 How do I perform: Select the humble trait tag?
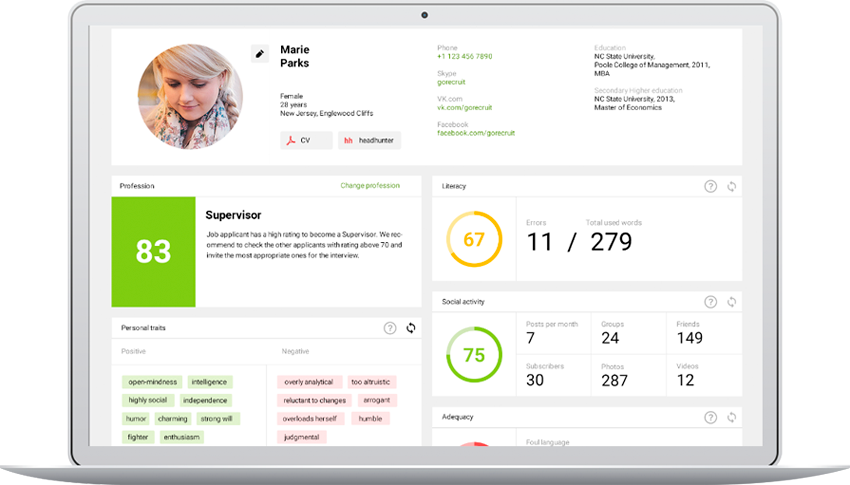(x=370, y=419)
